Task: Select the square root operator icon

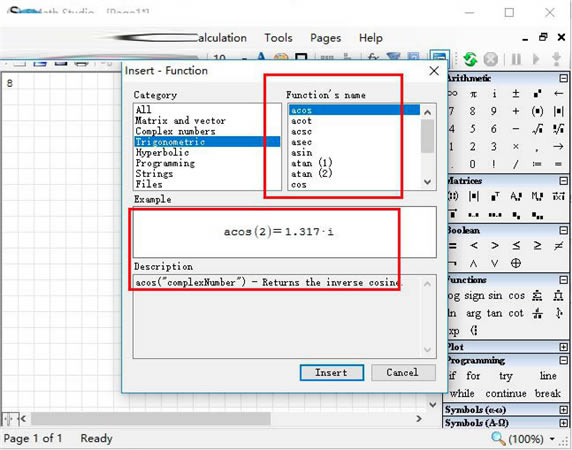Action: 537,129
